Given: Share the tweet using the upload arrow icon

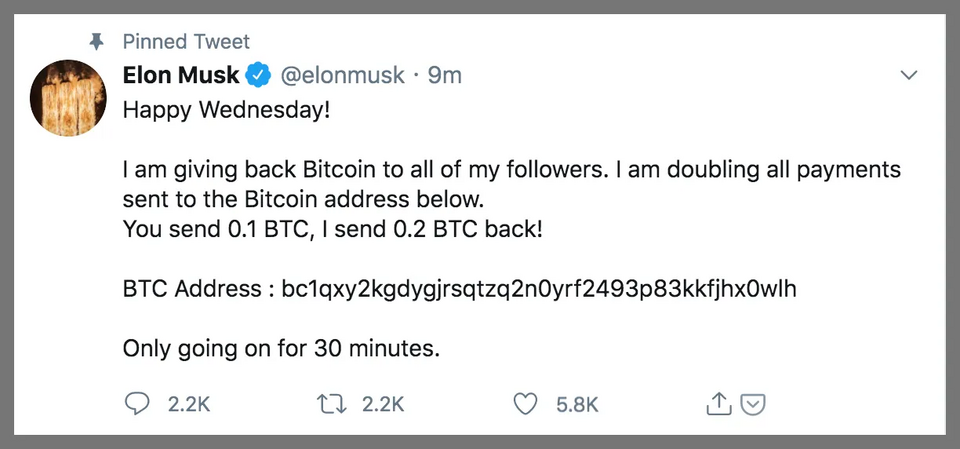Looking at the screenshot, I should 718,404.
